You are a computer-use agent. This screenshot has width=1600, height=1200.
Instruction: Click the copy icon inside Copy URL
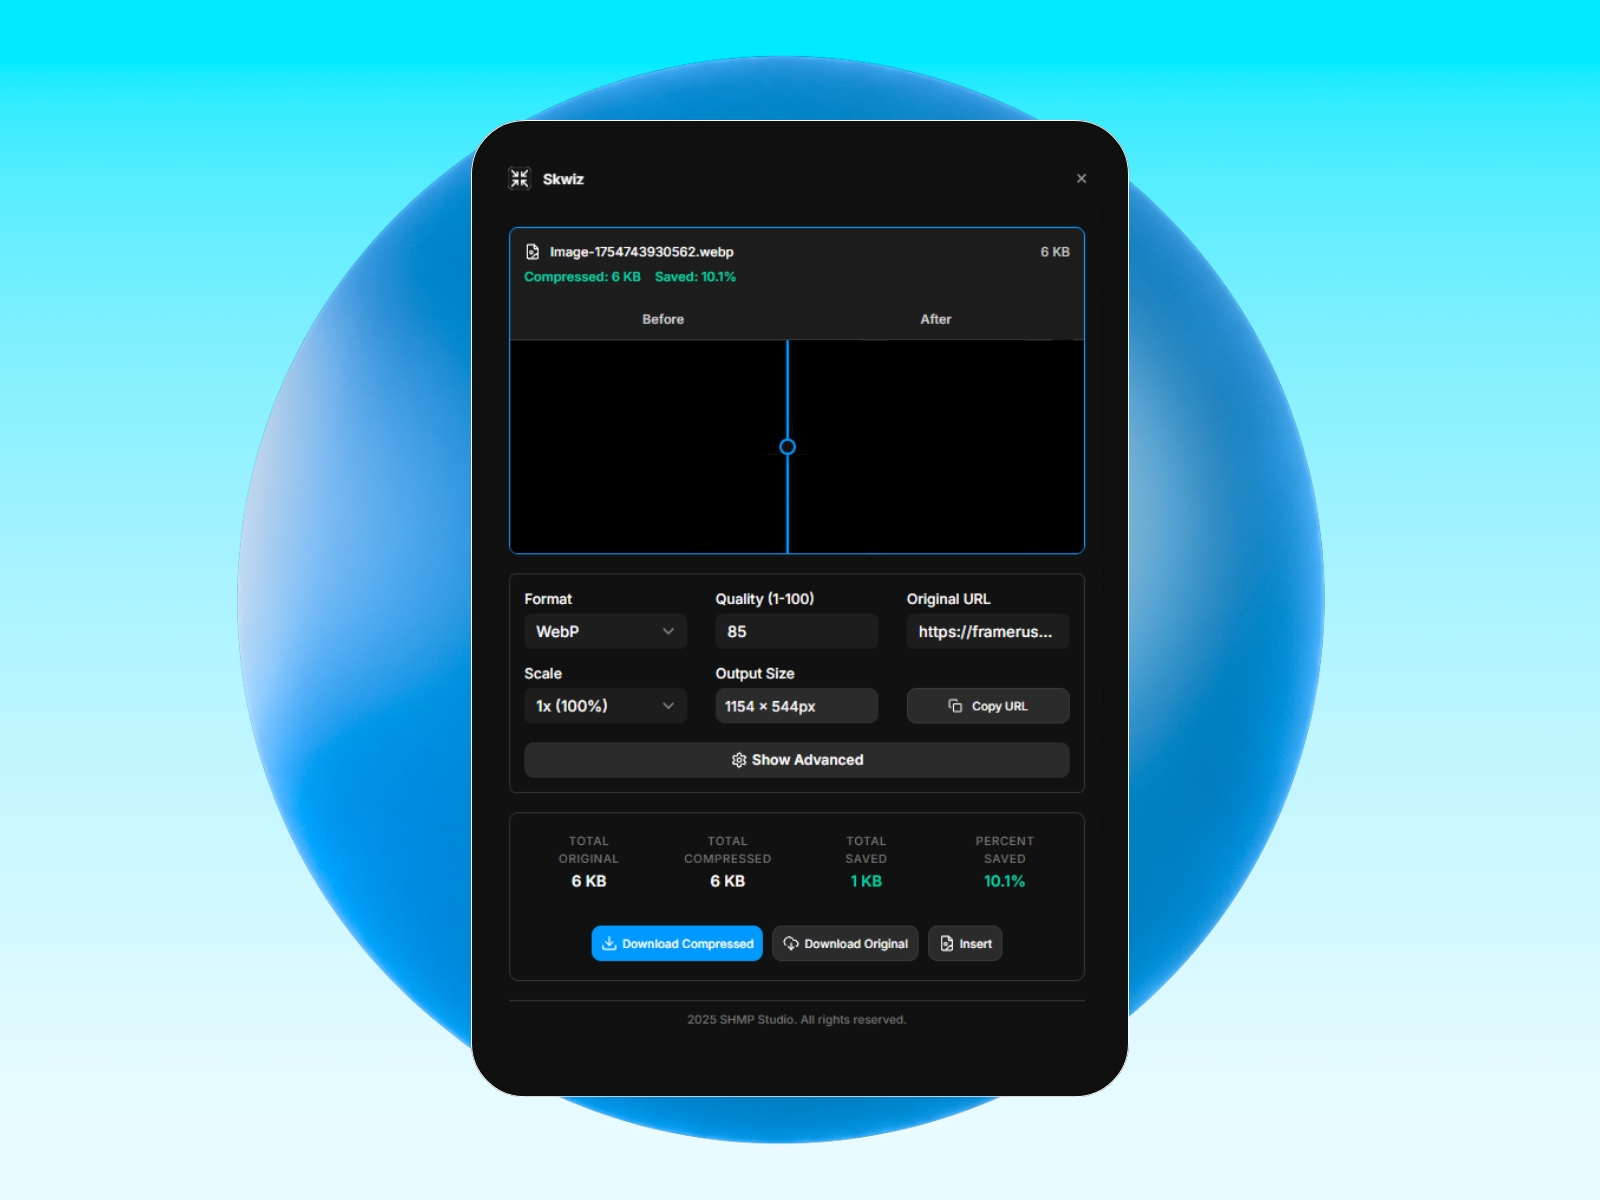pos(952,706)
